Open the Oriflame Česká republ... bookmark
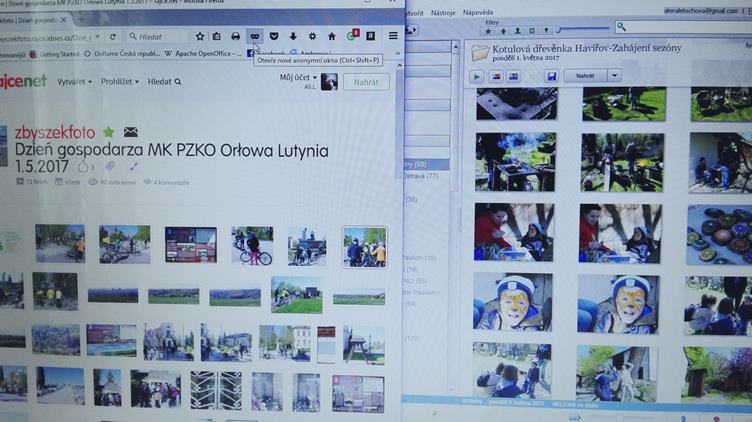752x422 pixels. (122, 54)
